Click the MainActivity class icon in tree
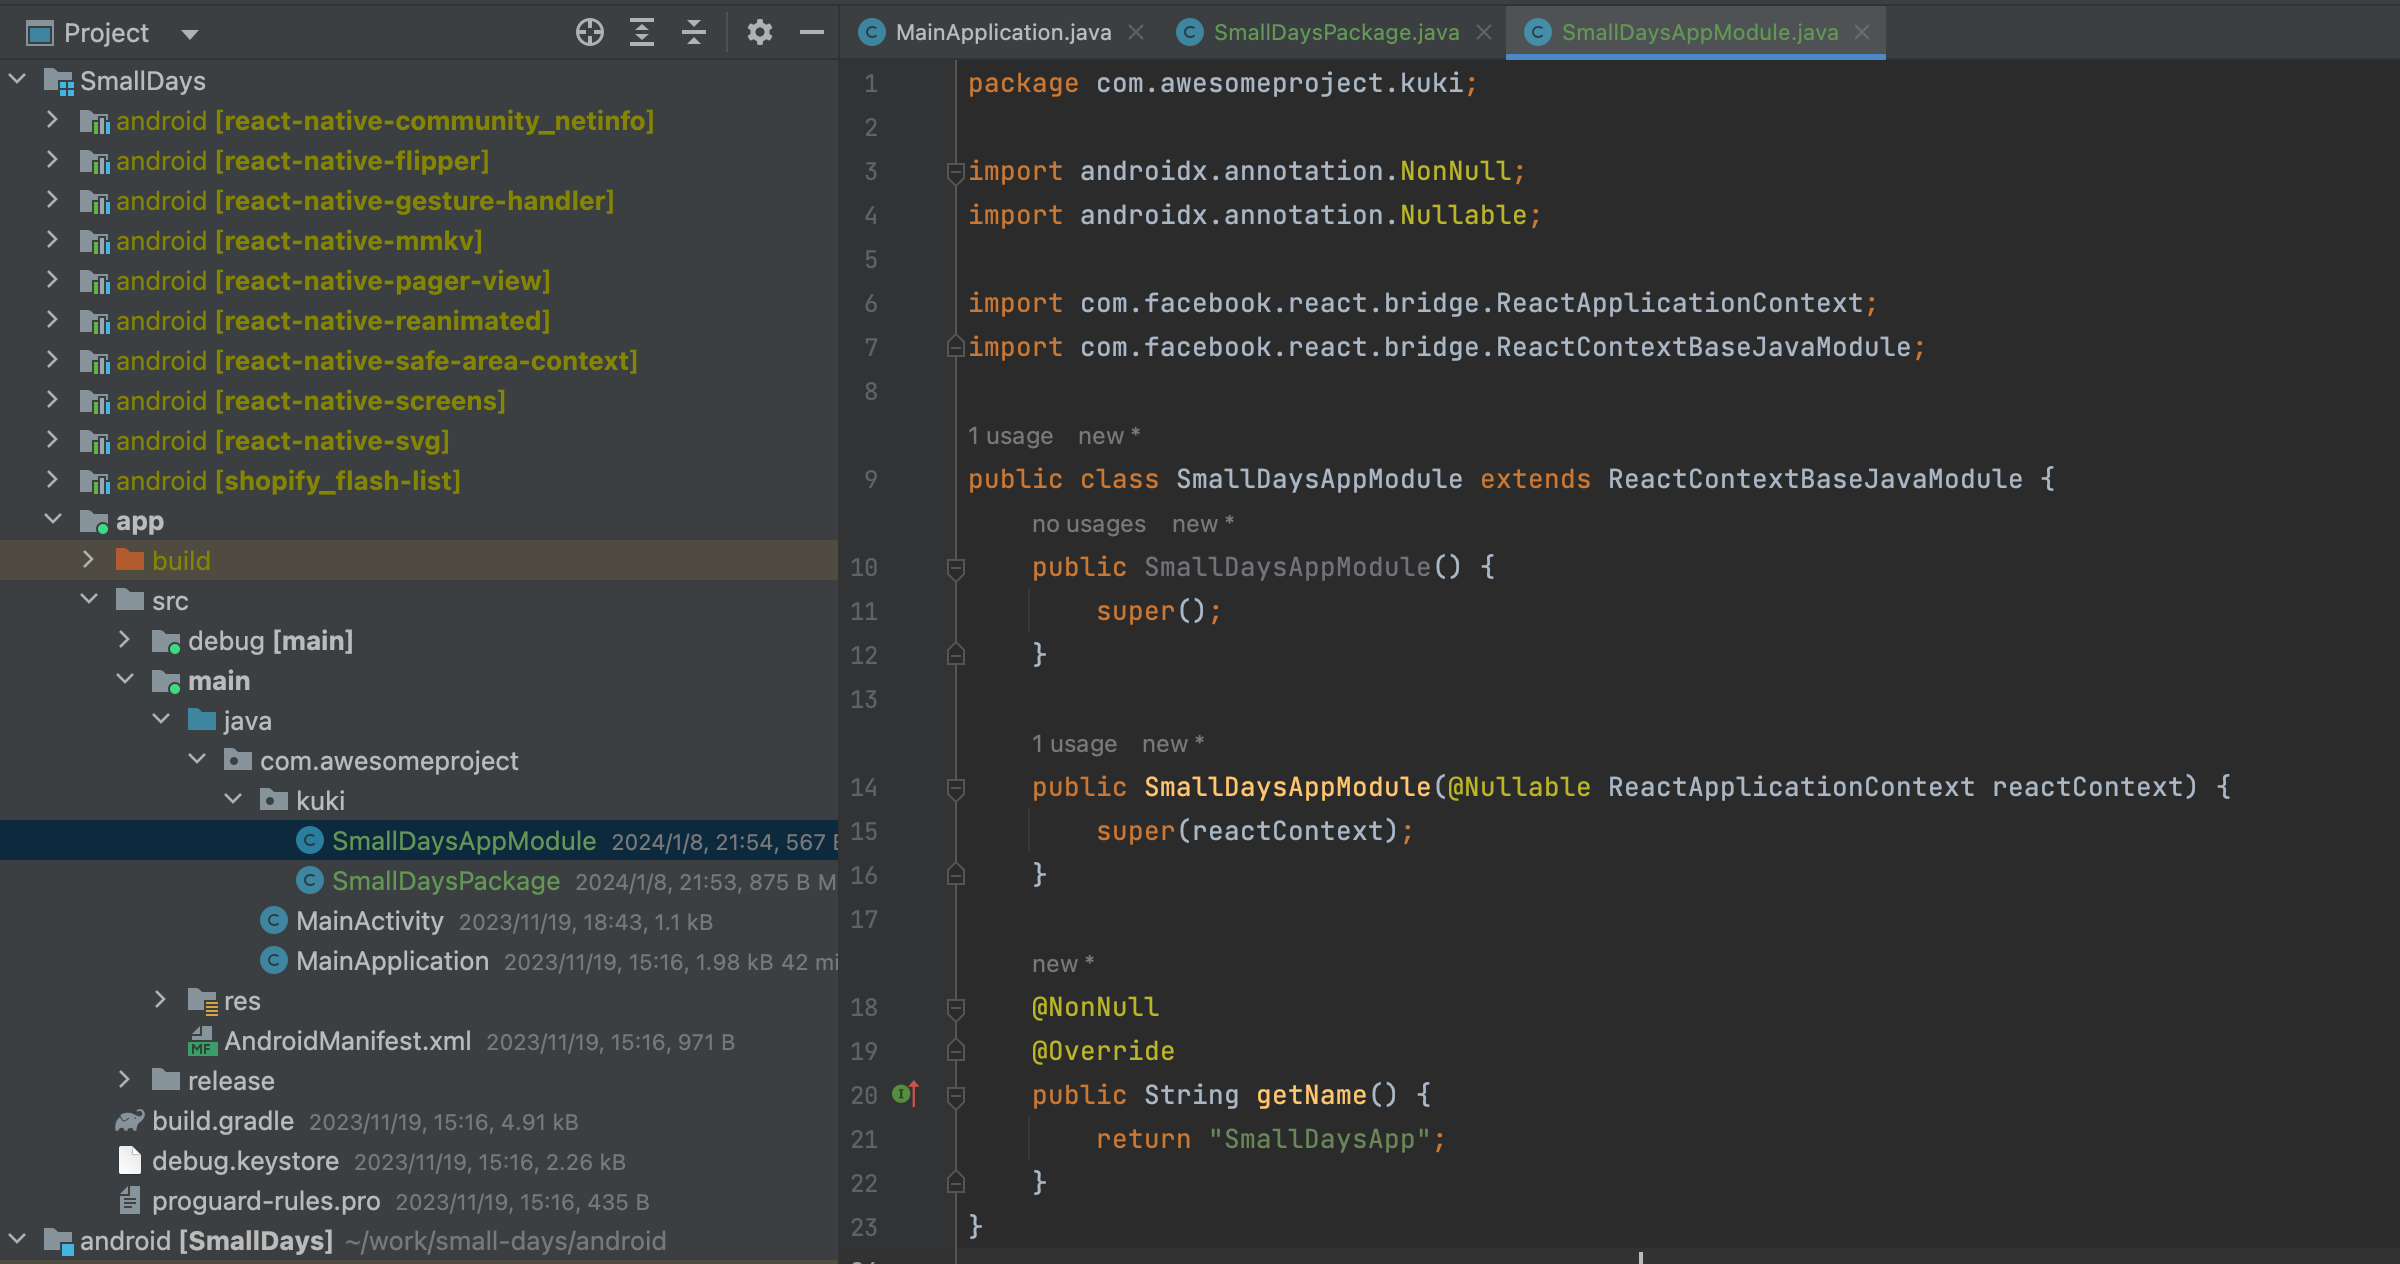 (x=274, y=921)
